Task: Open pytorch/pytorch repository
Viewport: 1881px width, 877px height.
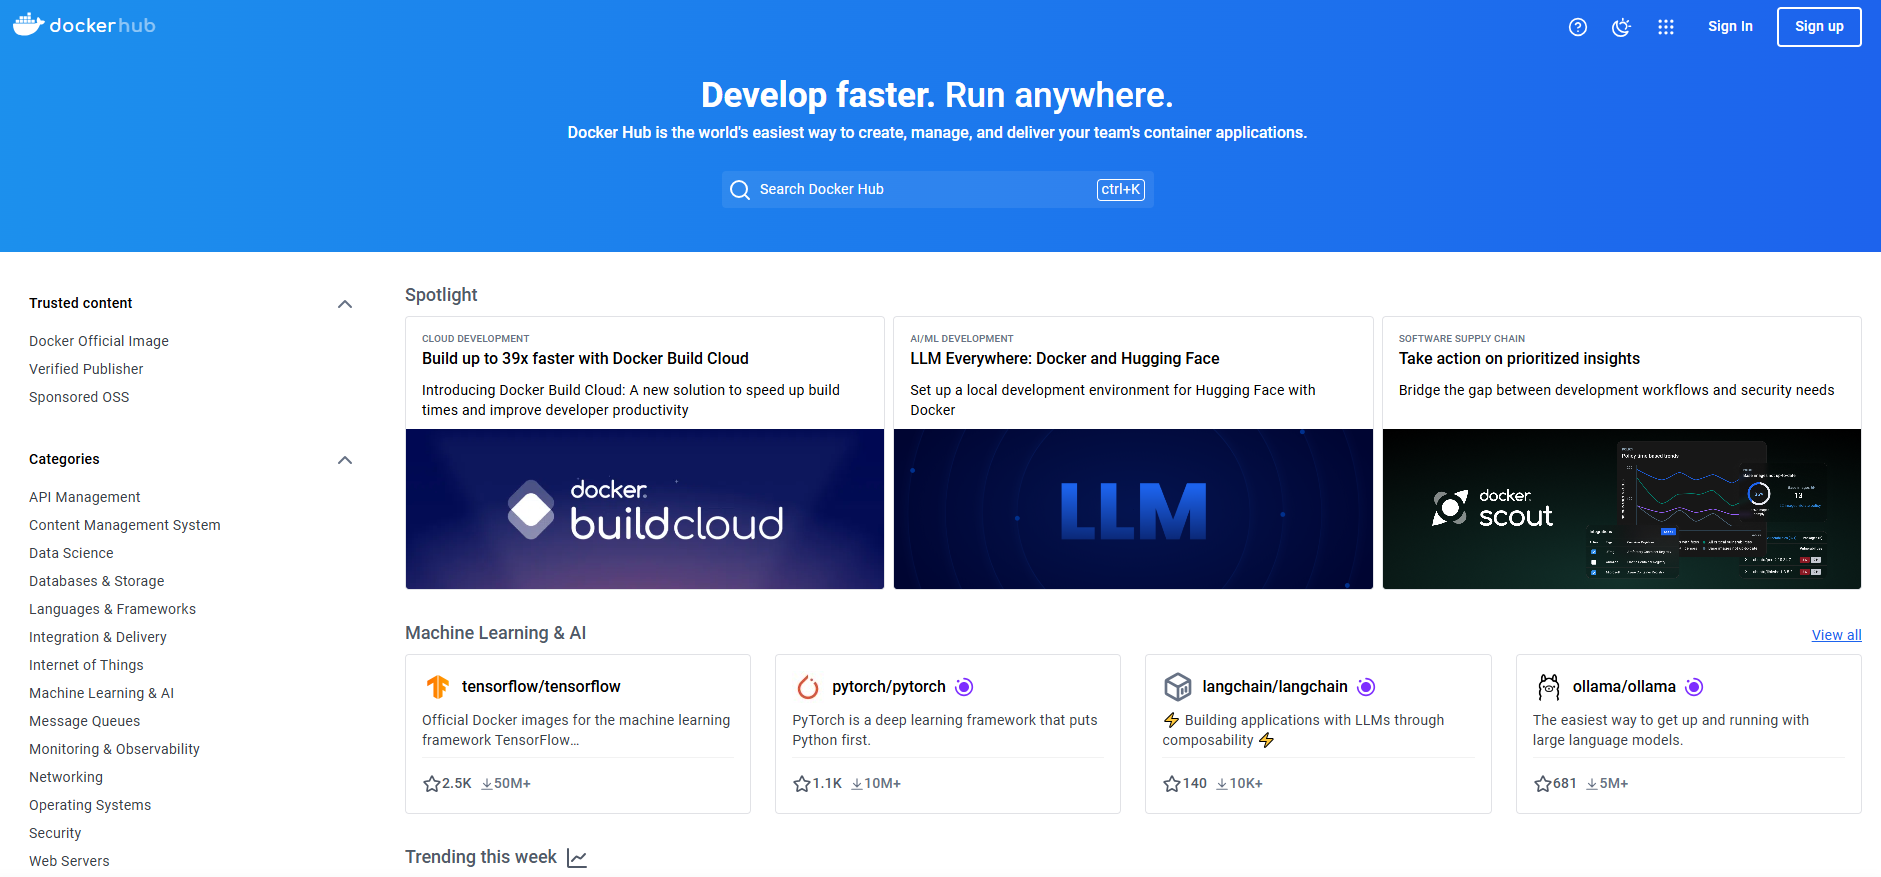Action: (889, 687)
